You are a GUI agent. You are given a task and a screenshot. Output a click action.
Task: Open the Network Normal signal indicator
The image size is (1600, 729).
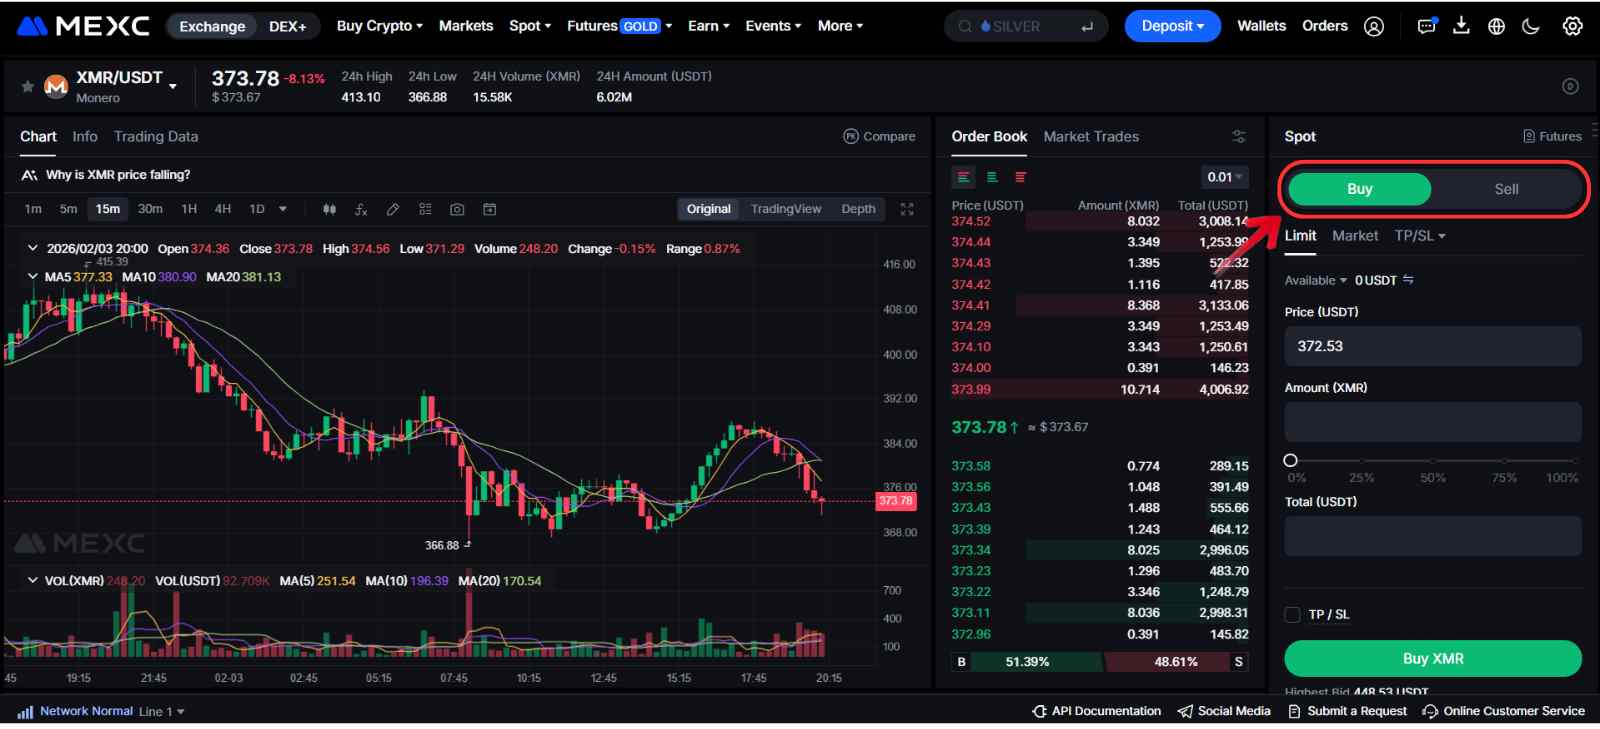75,711
